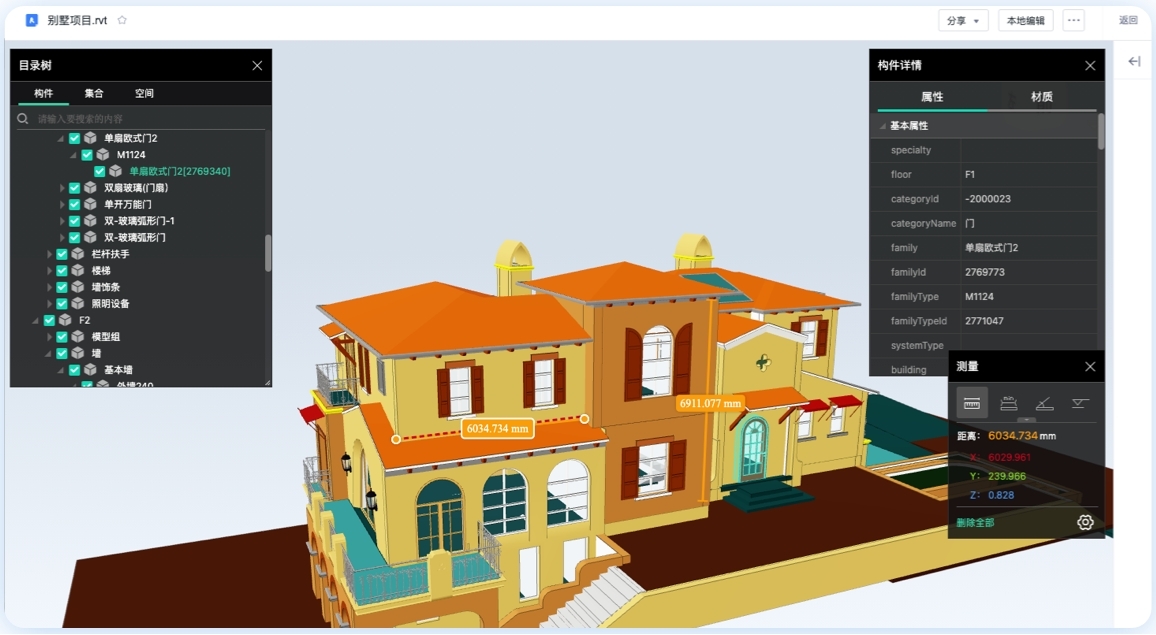Uncheck the F2 floor checkbox

(x=49, y=320)
